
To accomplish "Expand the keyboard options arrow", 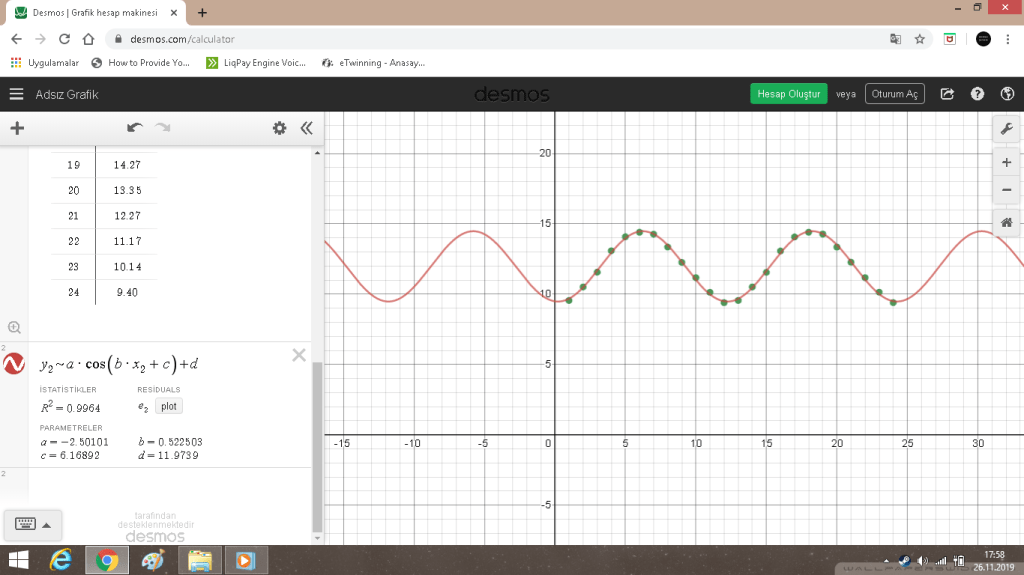I will point(46,524).
